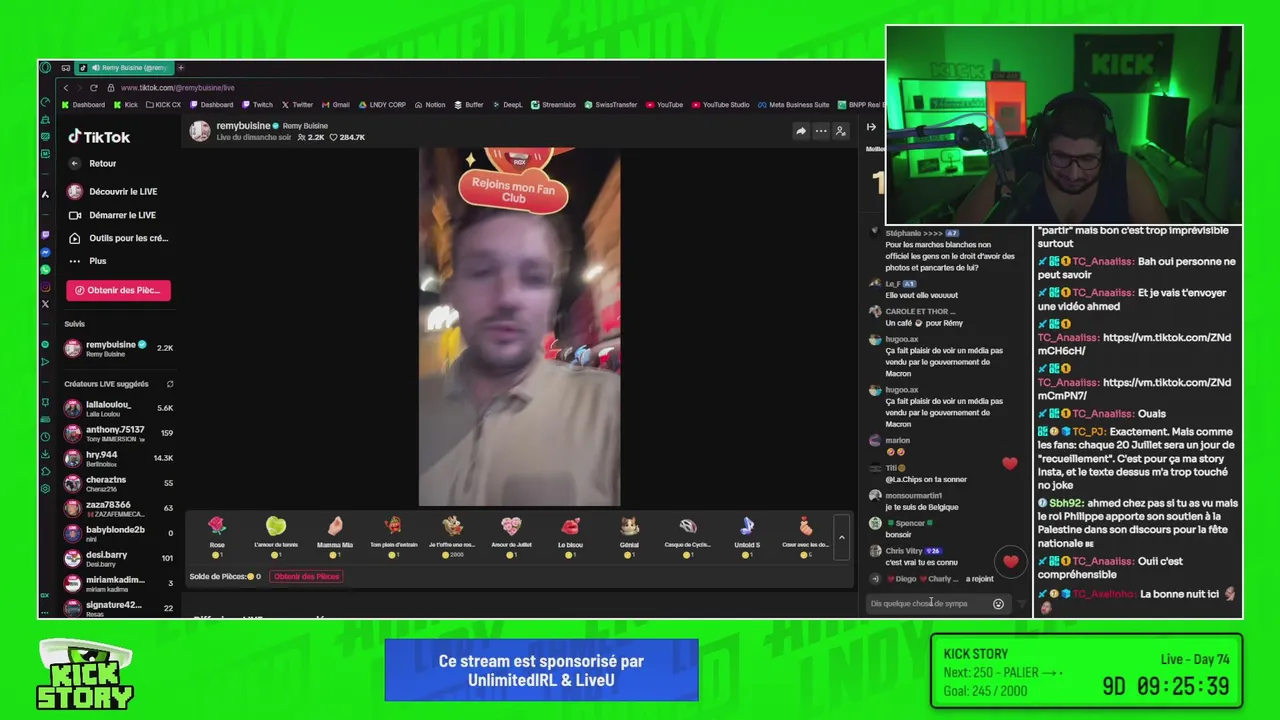1280x720 pixels.
Task: Select Démarrer le LIVE
Action: click(112, 215)
